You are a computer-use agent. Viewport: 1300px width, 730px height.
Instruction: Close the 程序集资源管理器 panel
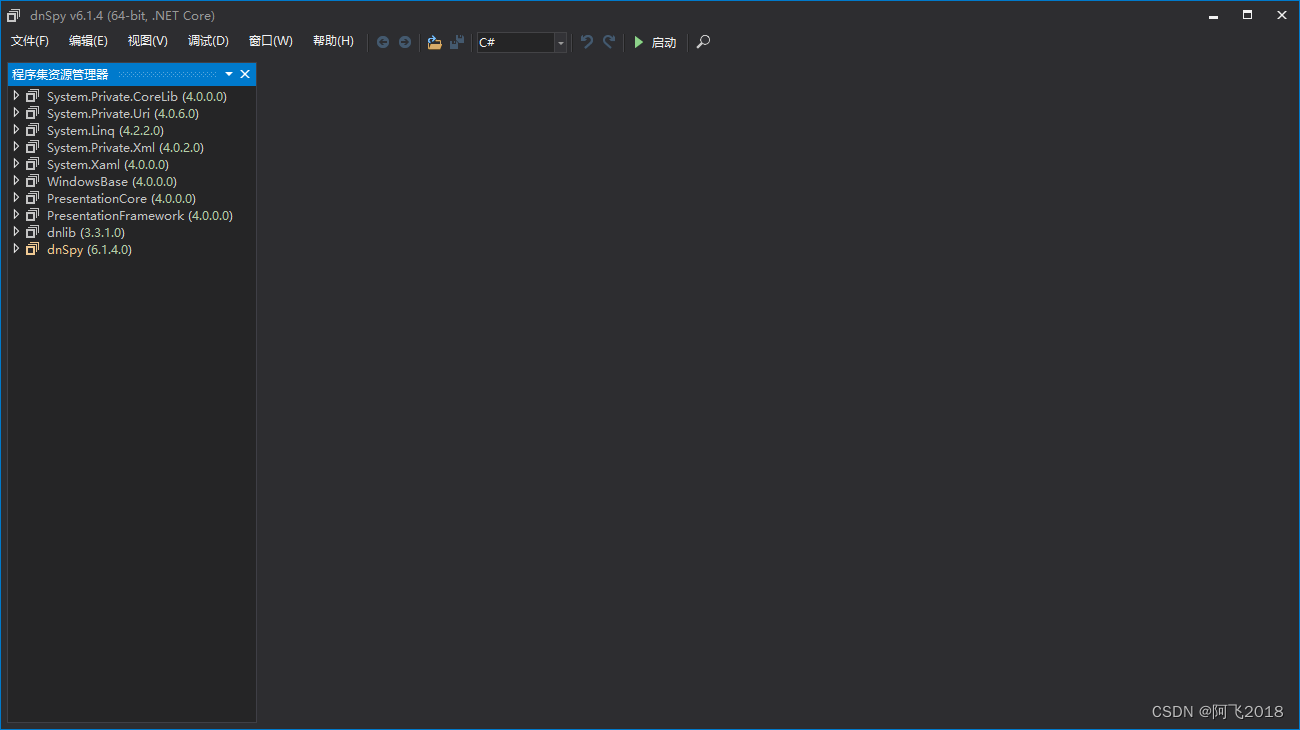(x=245, y=73)
